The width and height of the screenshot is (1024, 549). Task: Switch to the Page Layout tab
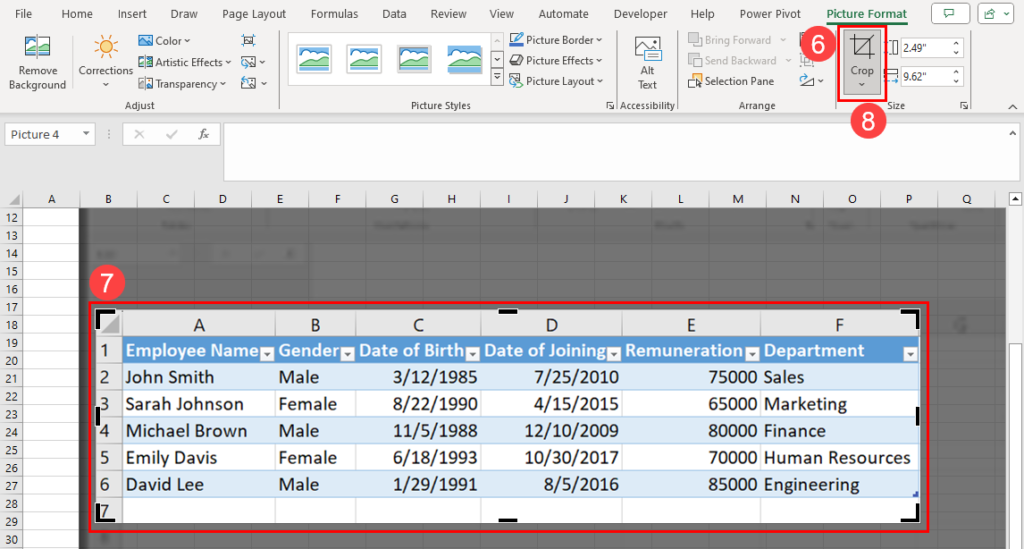(x=254, y=14)
